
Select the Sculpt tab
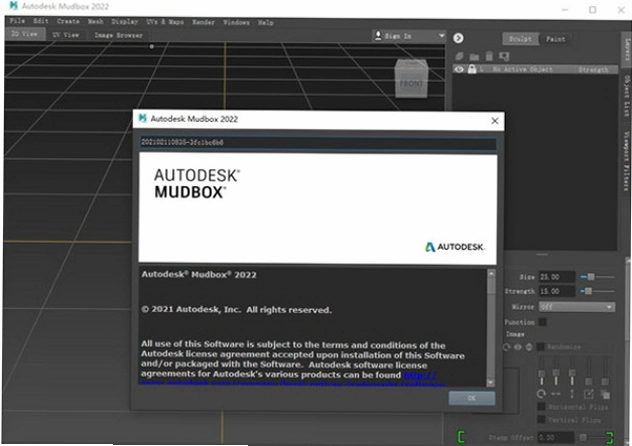pos(520,39)
